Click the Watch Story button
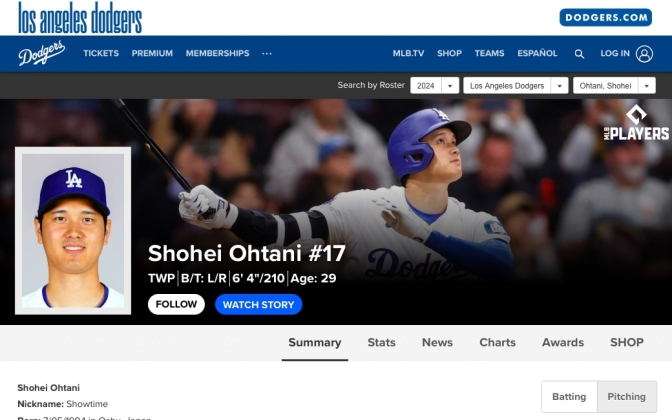The width and height of the screenshot is (672, 420). pos(258,304)
